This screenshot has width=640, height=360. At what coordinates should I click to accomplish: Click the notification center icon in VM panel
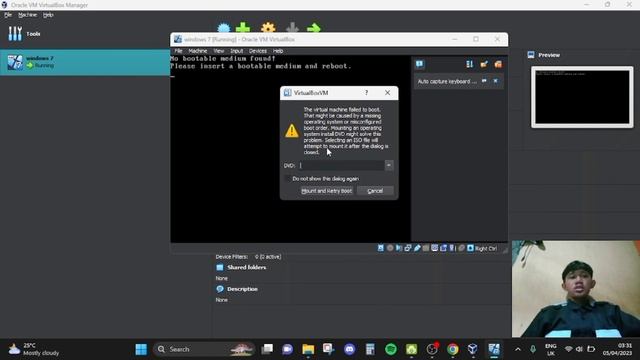pyautogui.click(x=420, y=64)
